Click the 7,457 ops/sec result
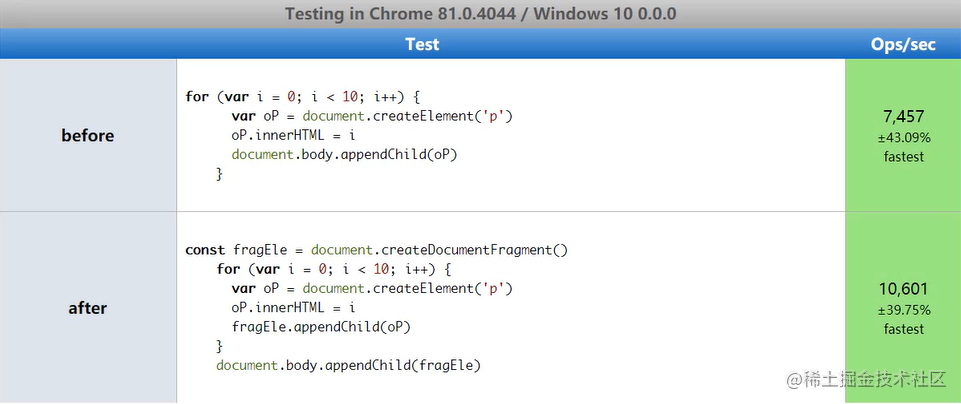Viewport: 961px width, 404px height. [903, 116]
